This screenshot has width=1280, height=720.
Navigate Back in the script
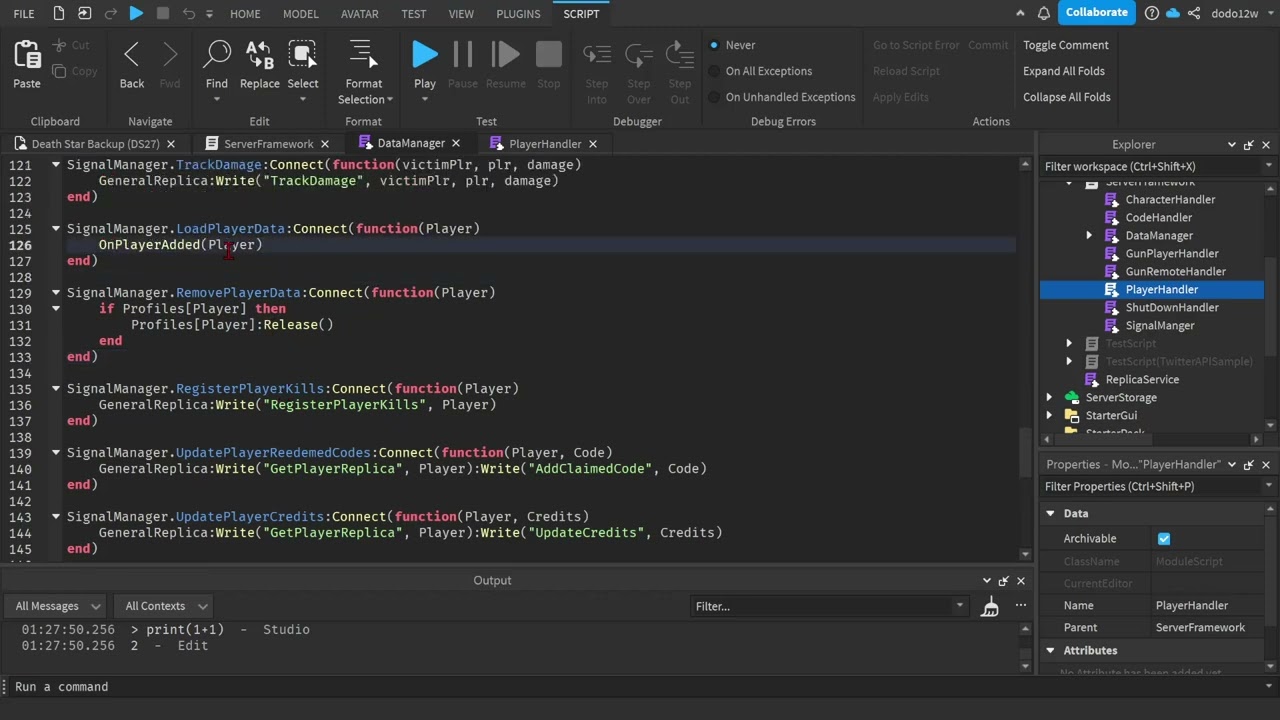tap(132, 56)
